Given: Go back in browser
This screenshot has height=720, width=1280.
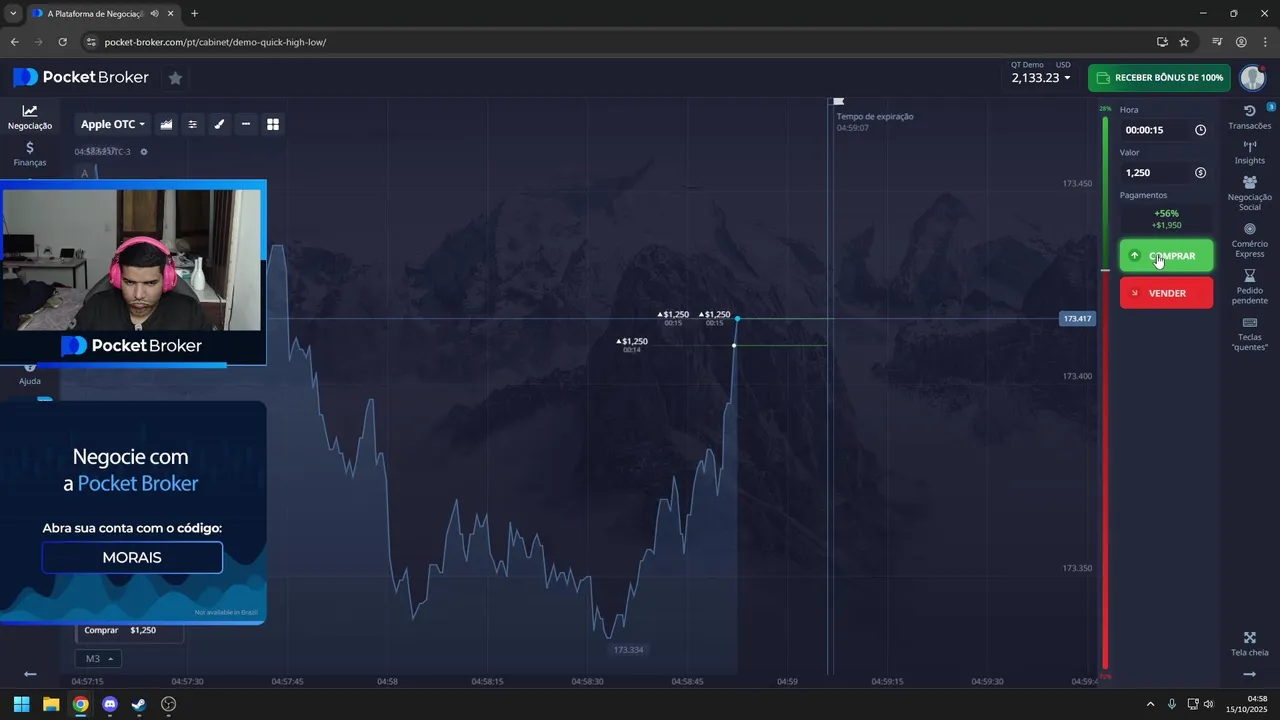Looking at the screenshot, I should coord(14,42).
